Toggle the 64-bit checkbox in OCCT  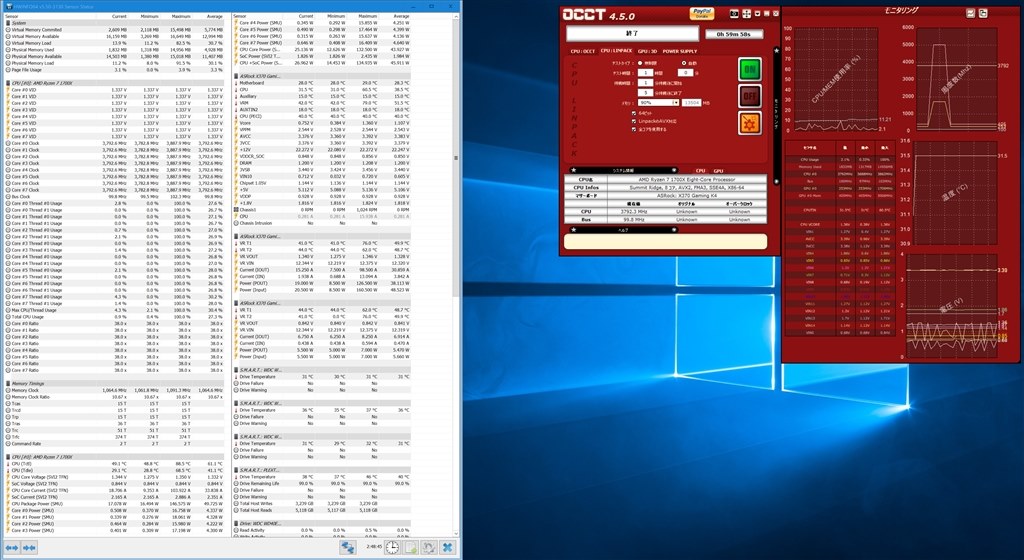[633, 113]
